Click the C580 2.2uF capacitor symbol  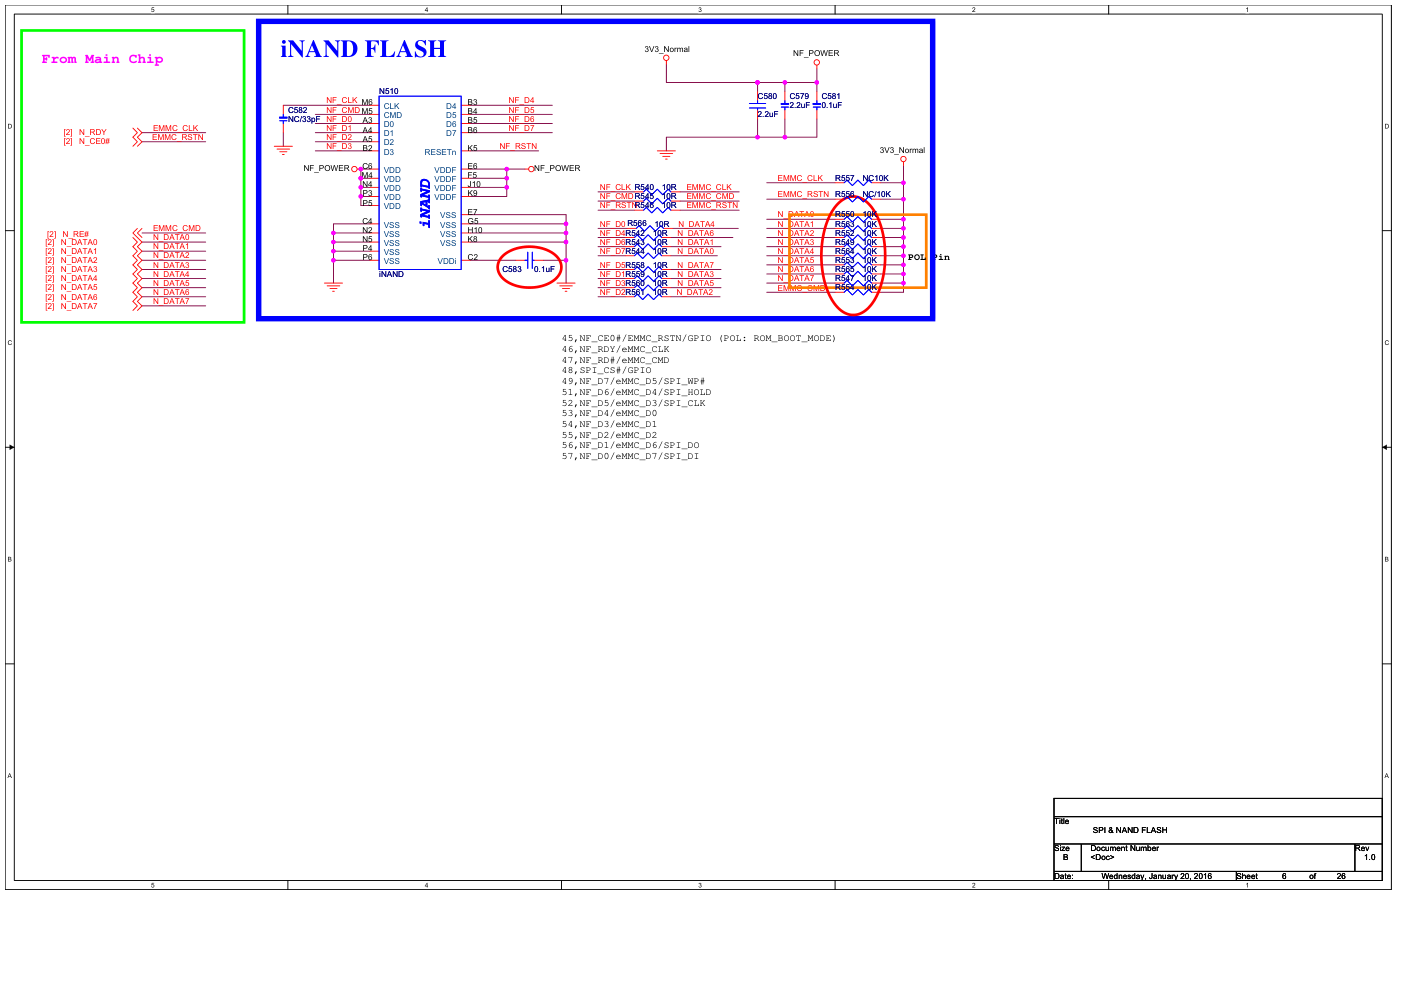(x=757, y=105)
